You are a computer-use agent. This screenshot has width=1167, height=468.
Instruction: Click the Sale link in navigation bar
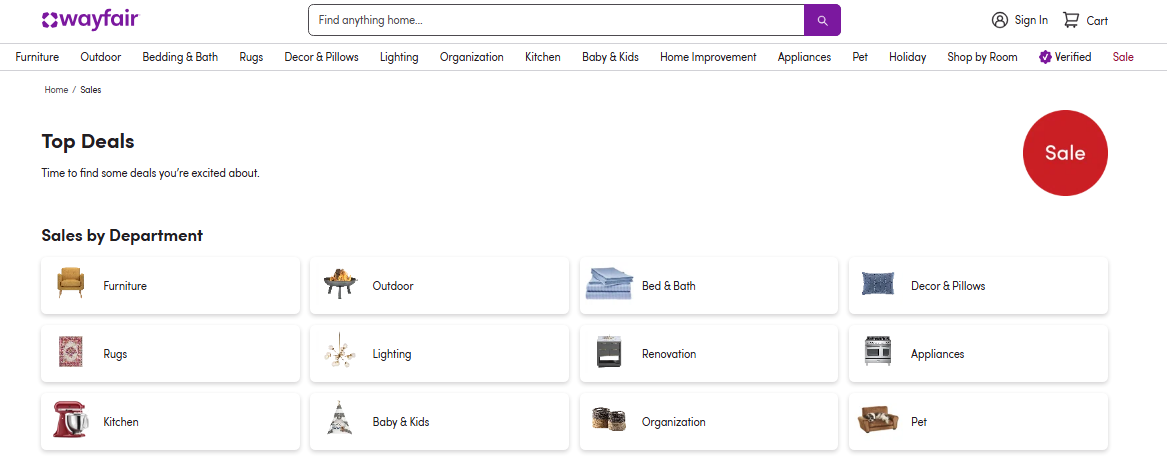[x=1123, y=57]
